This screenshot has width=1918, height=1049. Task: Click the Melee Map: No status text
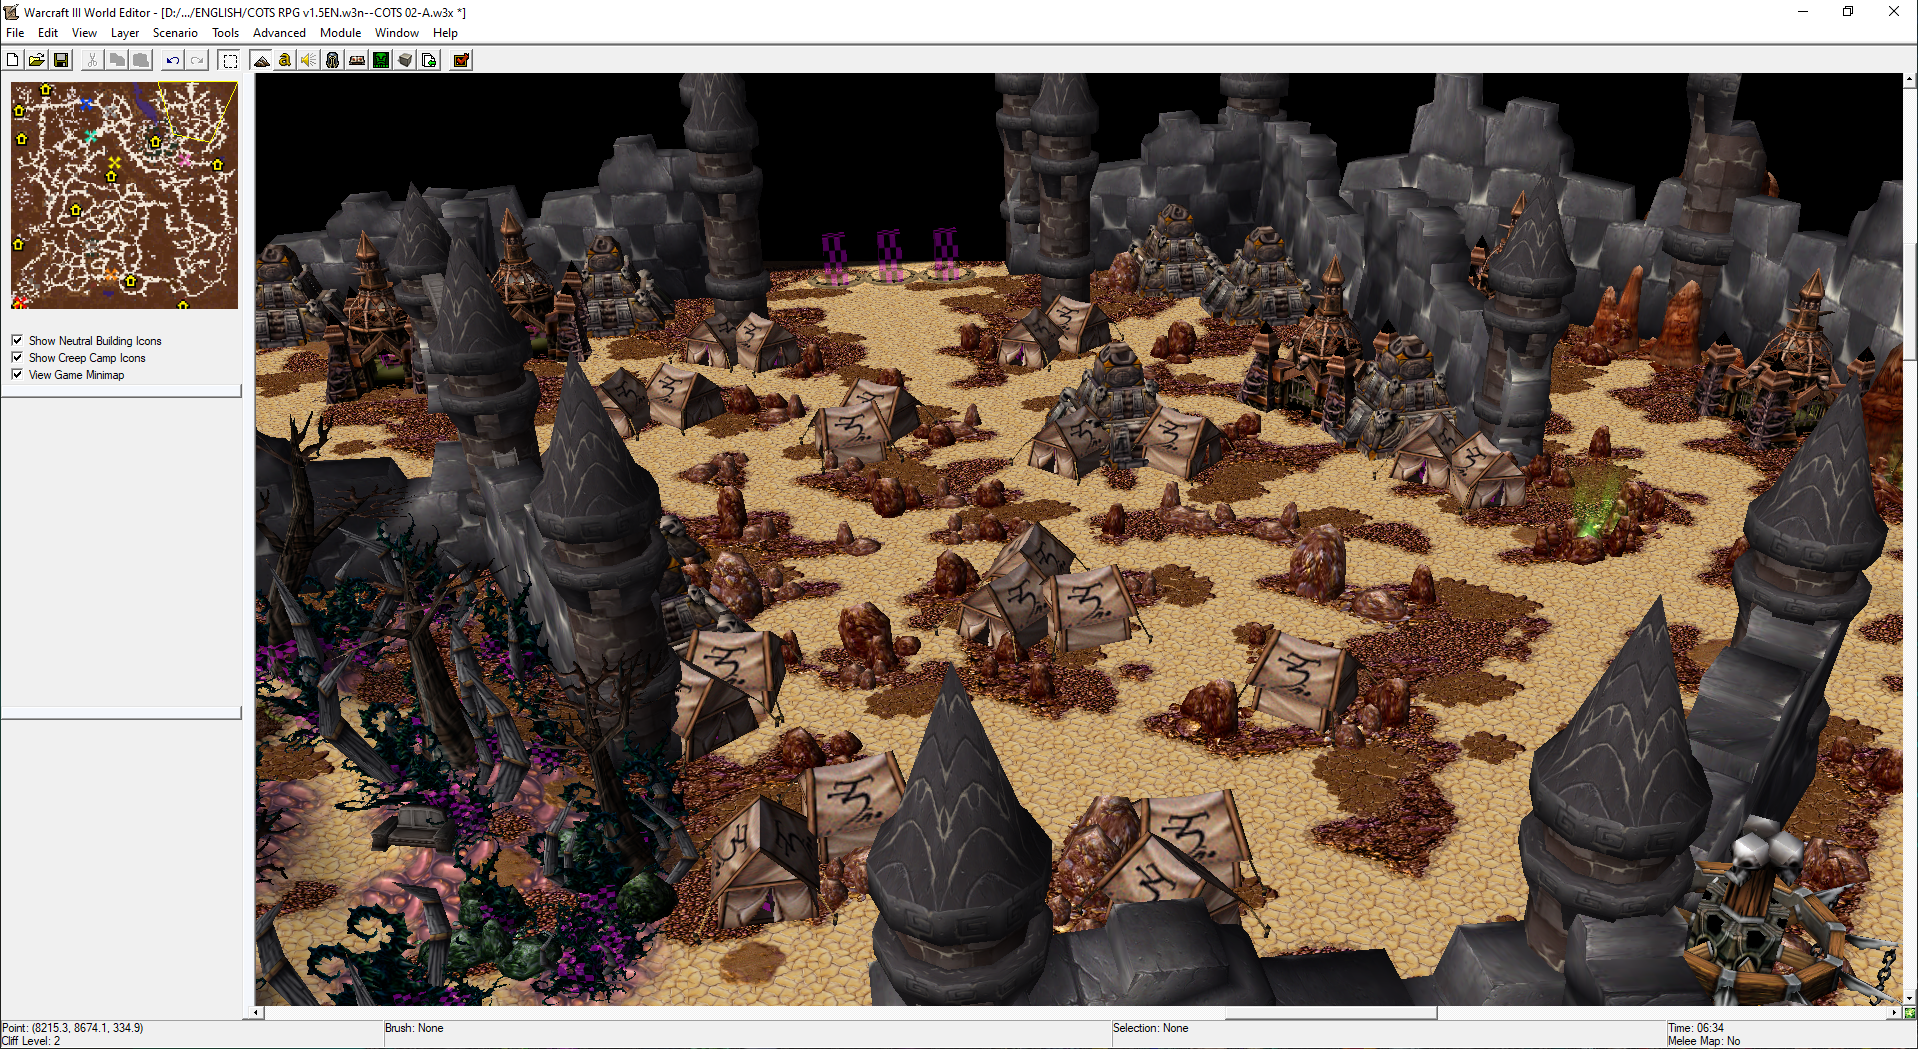pos(1704,1041)
